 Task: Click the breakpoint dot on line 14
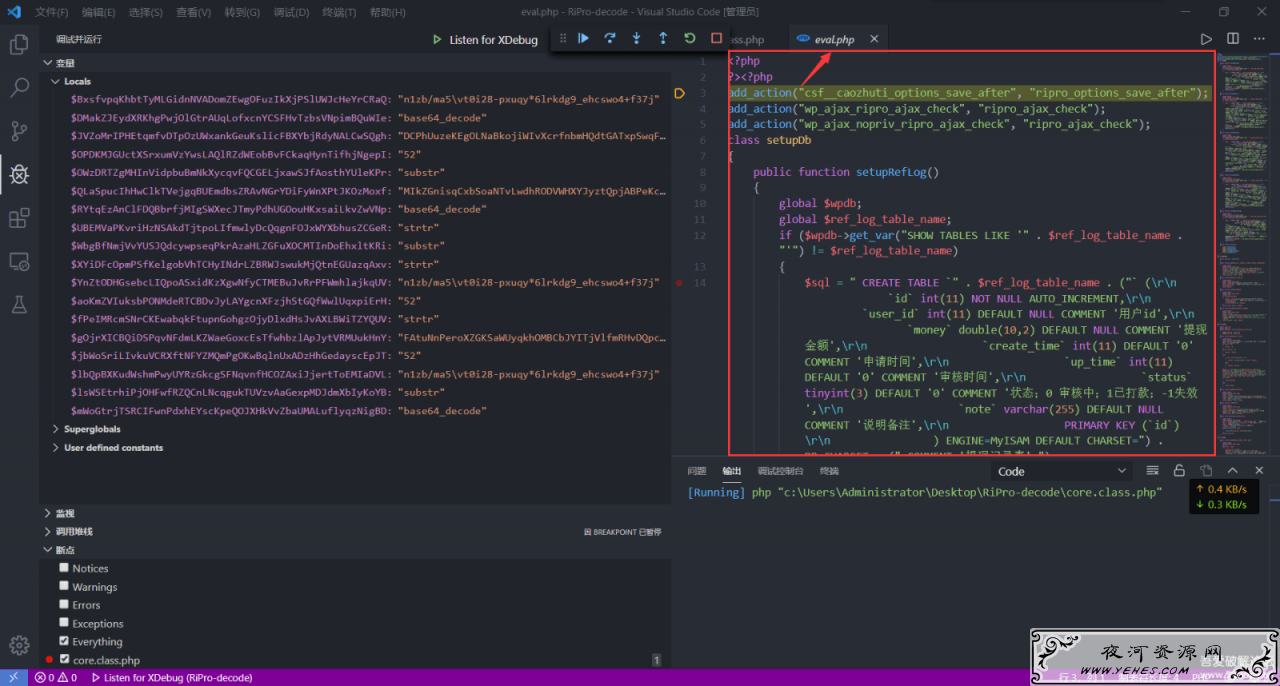coord(679,283)
